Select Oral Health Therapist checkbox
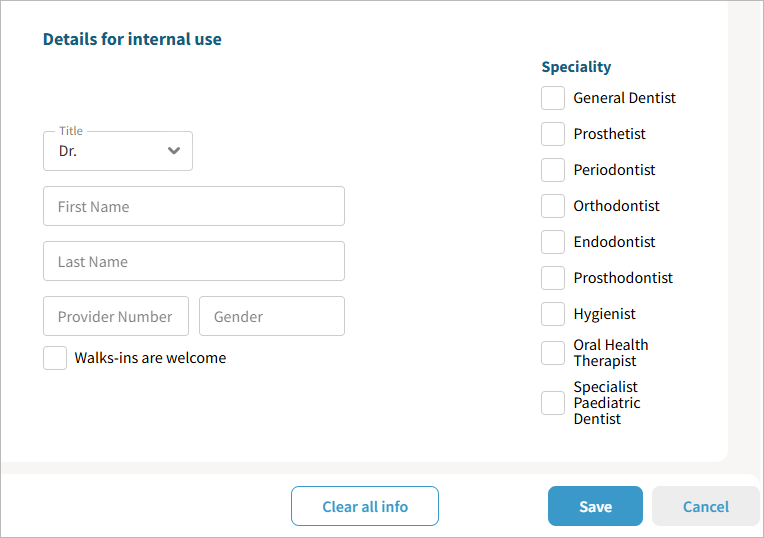 coord(553,353)
